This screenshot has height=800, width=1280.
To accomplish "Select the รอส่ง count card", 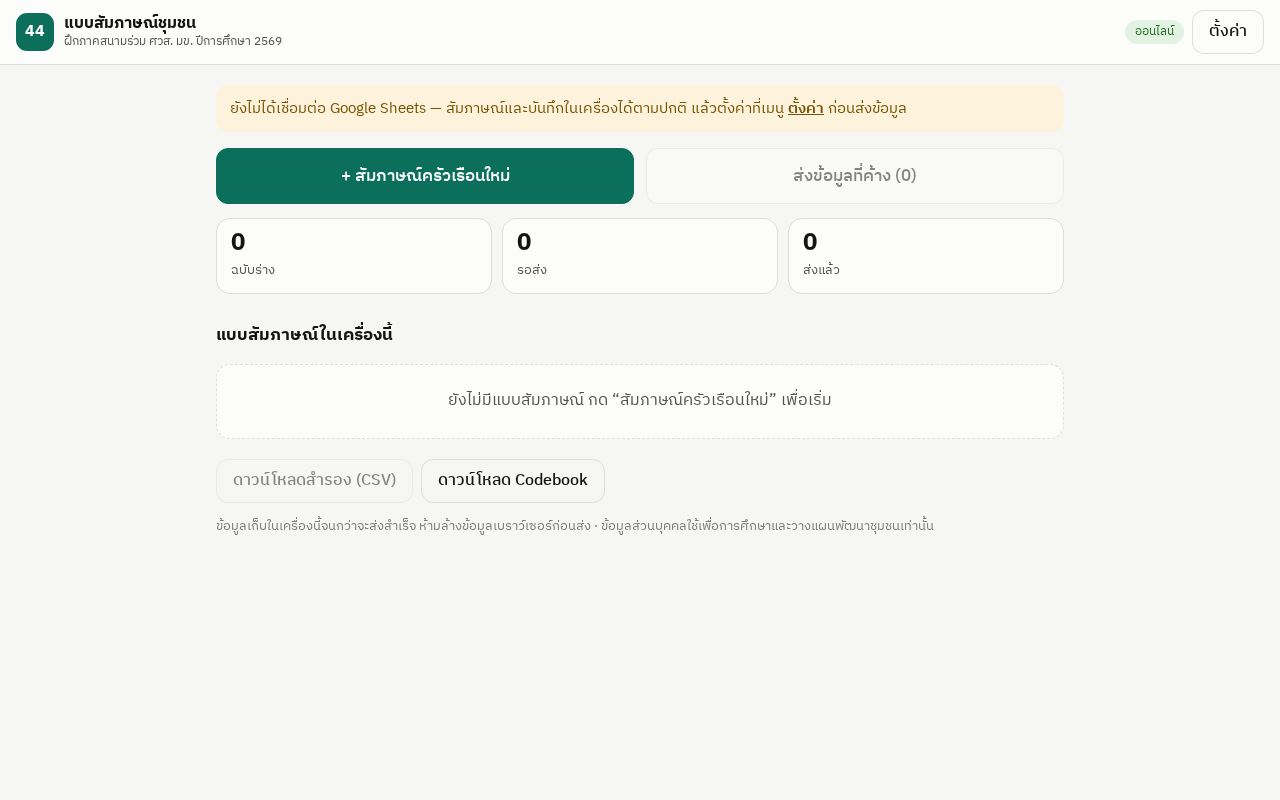I will point(640,256).
